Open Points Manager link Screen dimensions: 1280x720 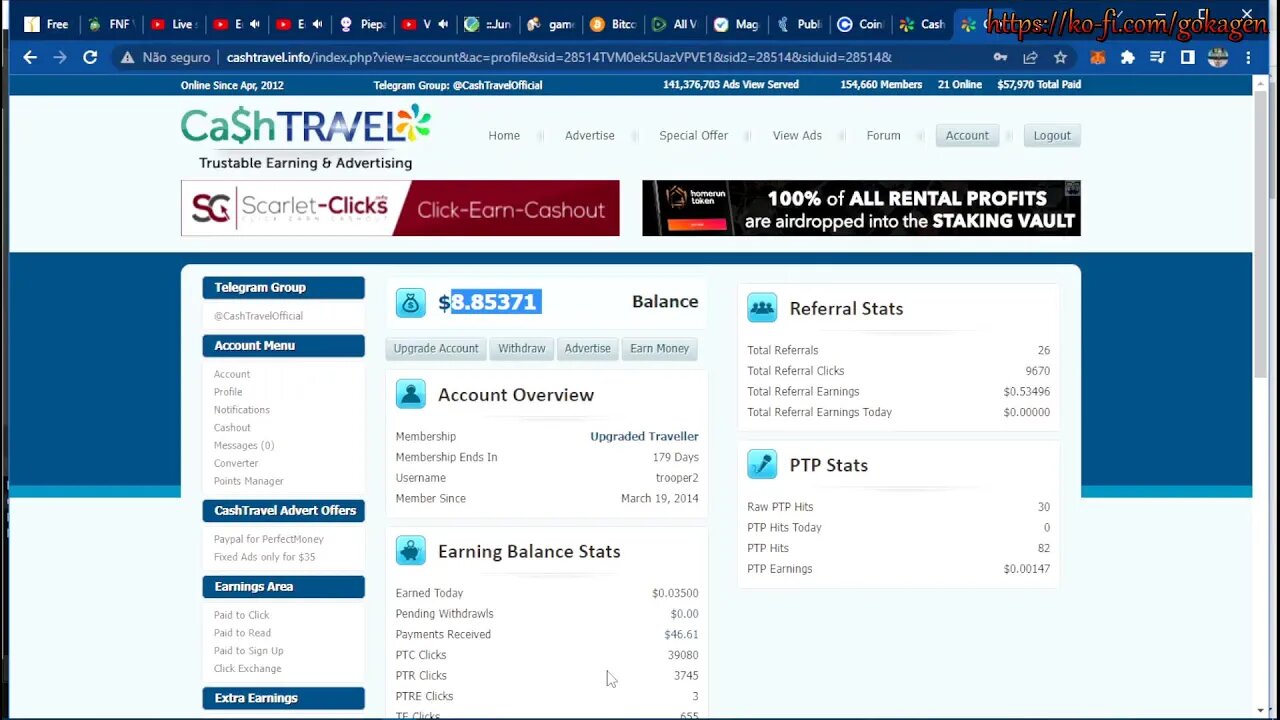249,481
